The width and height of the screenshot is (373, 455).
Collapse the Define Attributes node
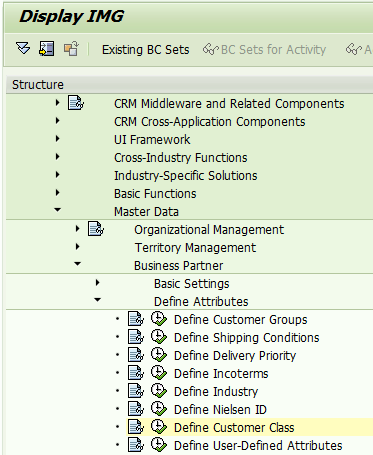[x=97, y=300]
